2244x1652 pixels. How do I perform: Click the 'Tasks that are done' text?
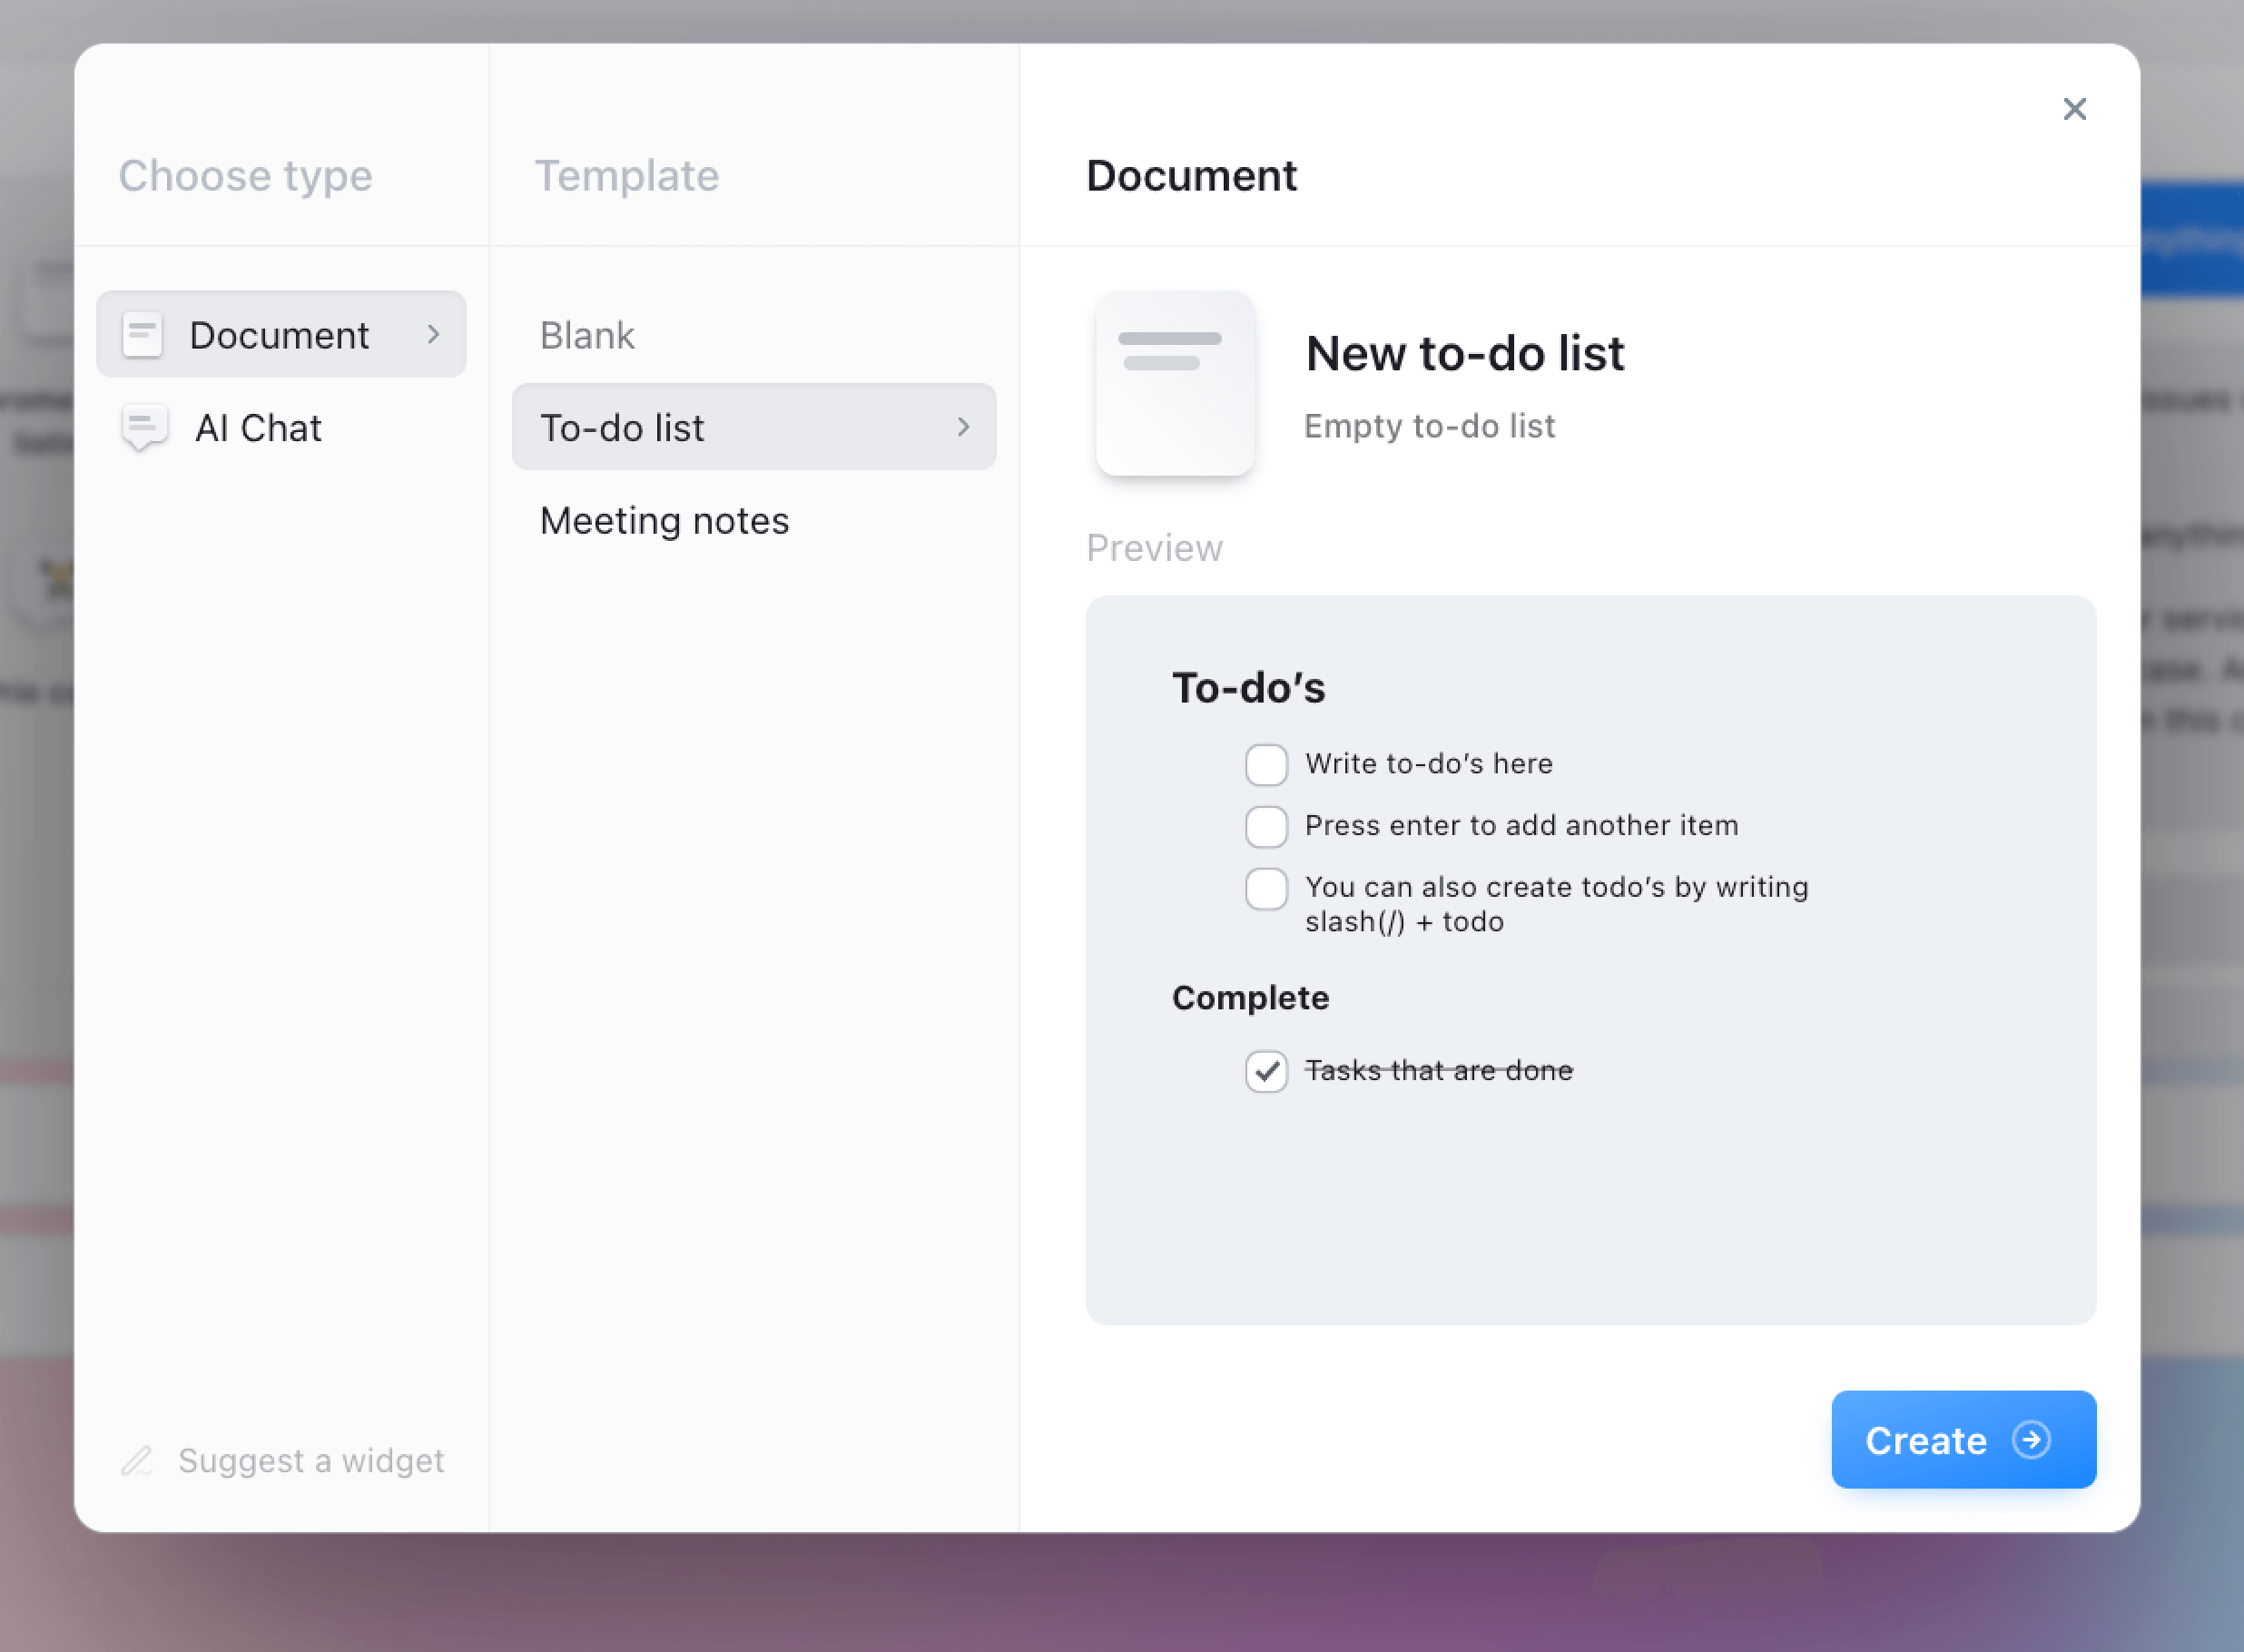[x=1439, y=1070]
